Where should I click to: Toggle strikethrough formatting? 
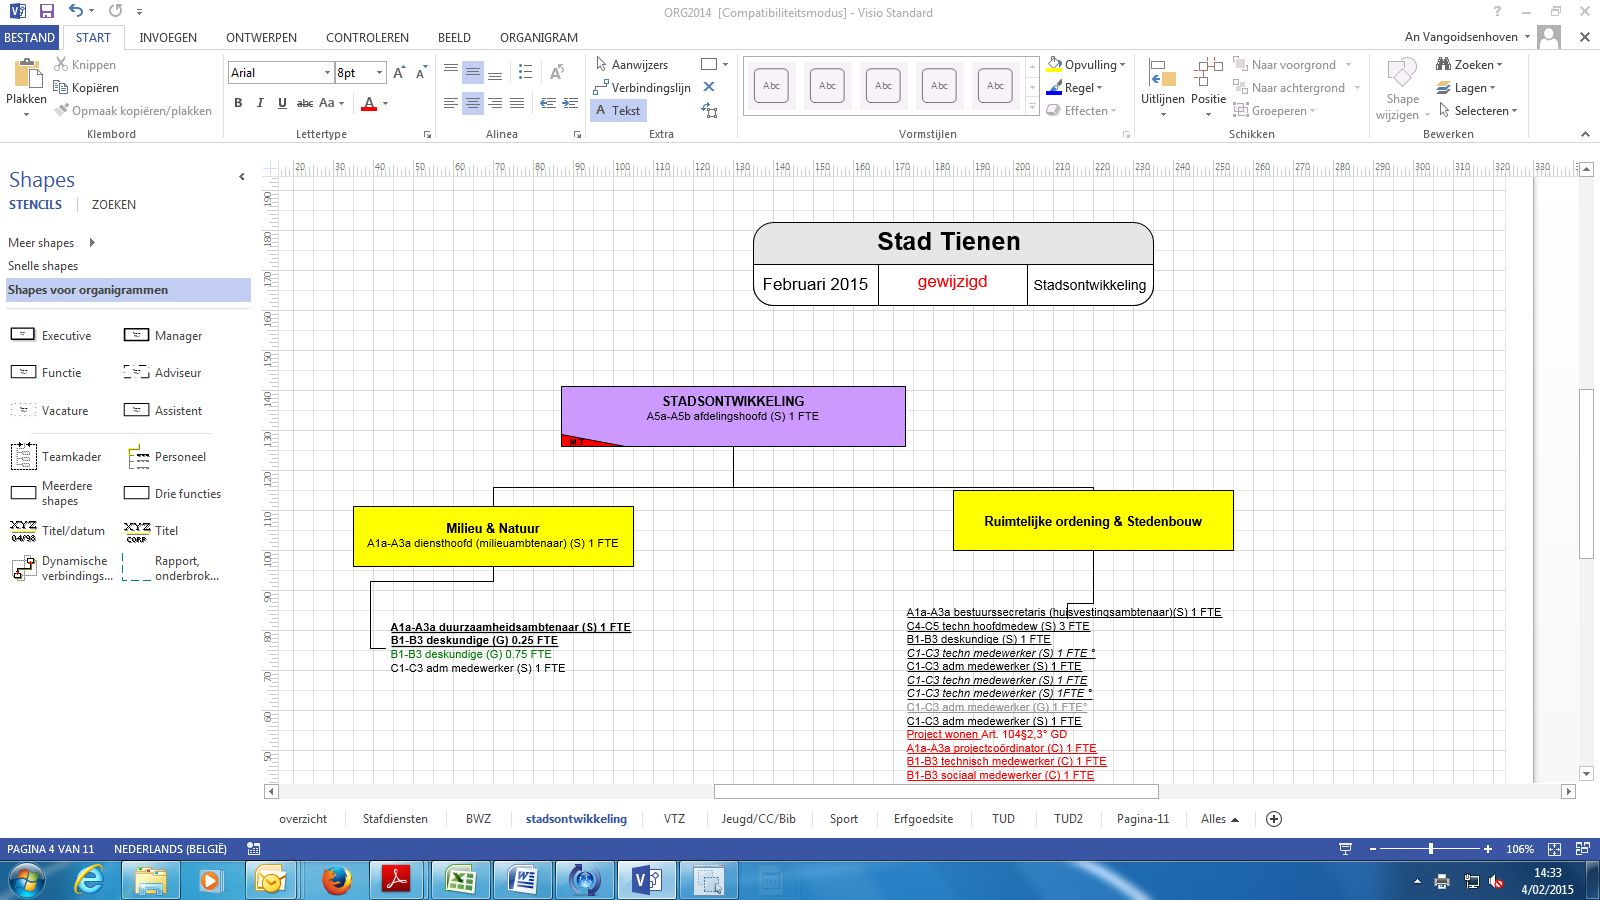pos(305,103)
